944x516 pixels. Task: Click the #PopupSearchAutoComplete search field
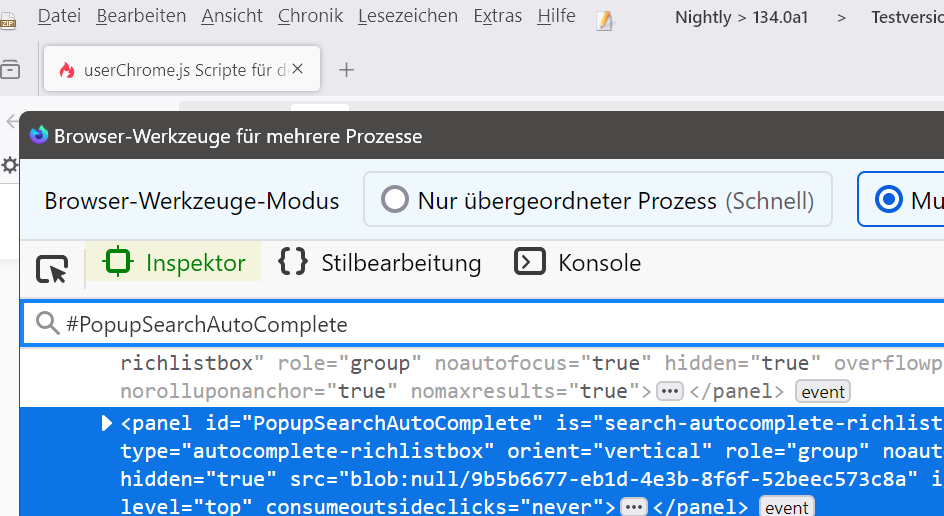coord(480,324)
